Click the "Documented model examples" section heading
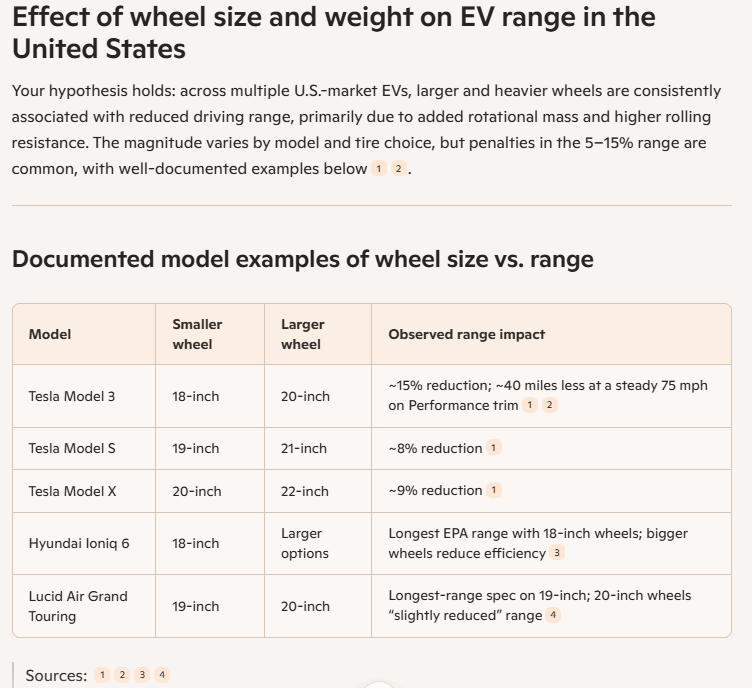The height and width of the screenshot is (688, 752). pos(302,259)
